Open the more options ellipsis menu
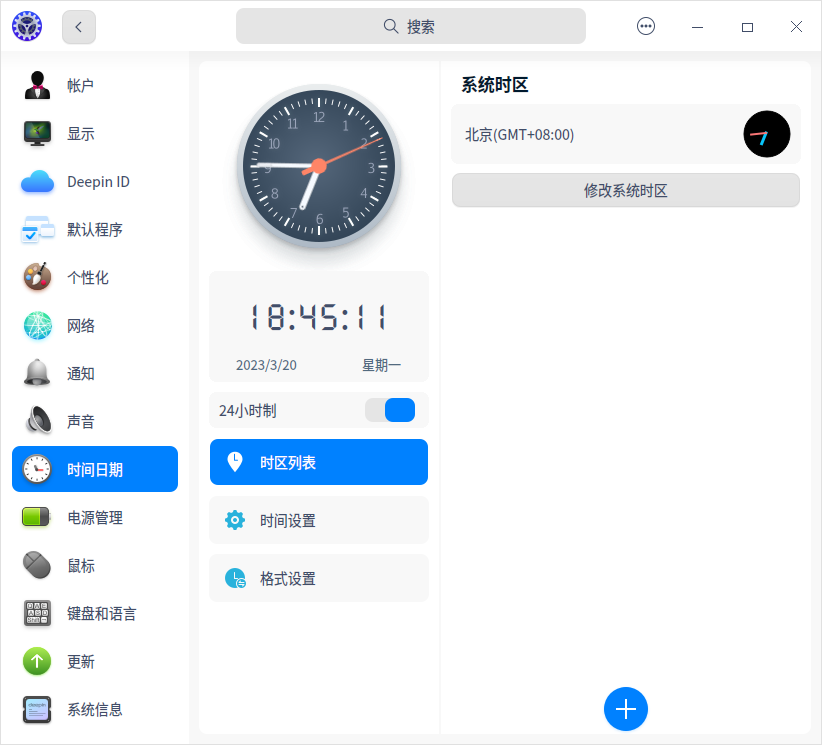Viewport: 822px width, 745px height. click(x=645, y=26)
